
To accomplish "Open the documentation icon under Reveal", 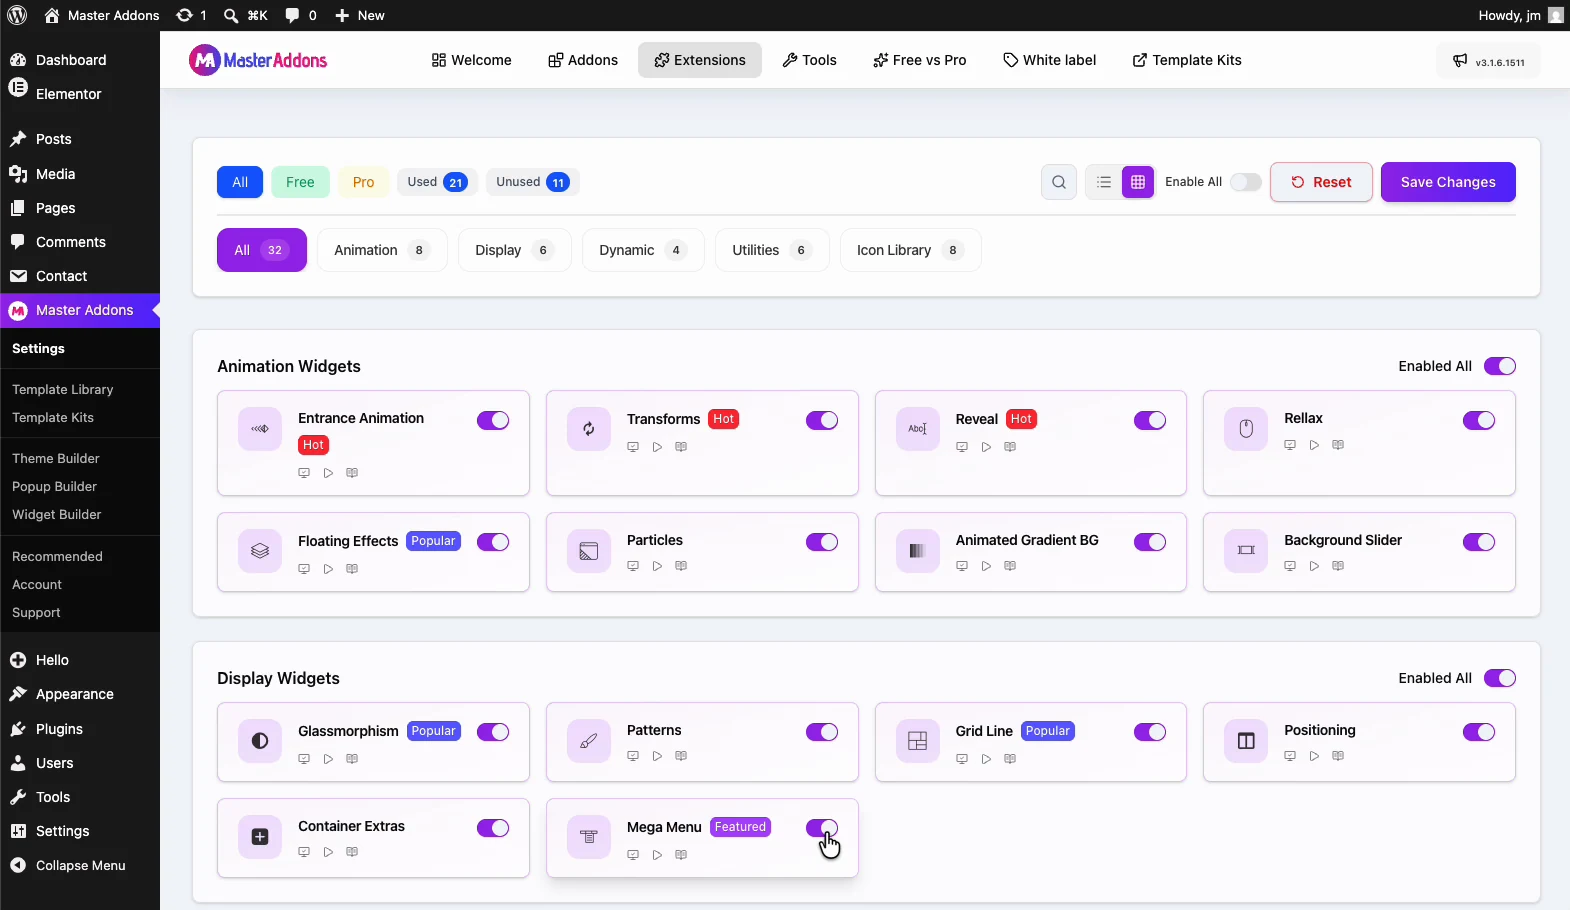I will pyautogui.click(x=1010, y=447).
